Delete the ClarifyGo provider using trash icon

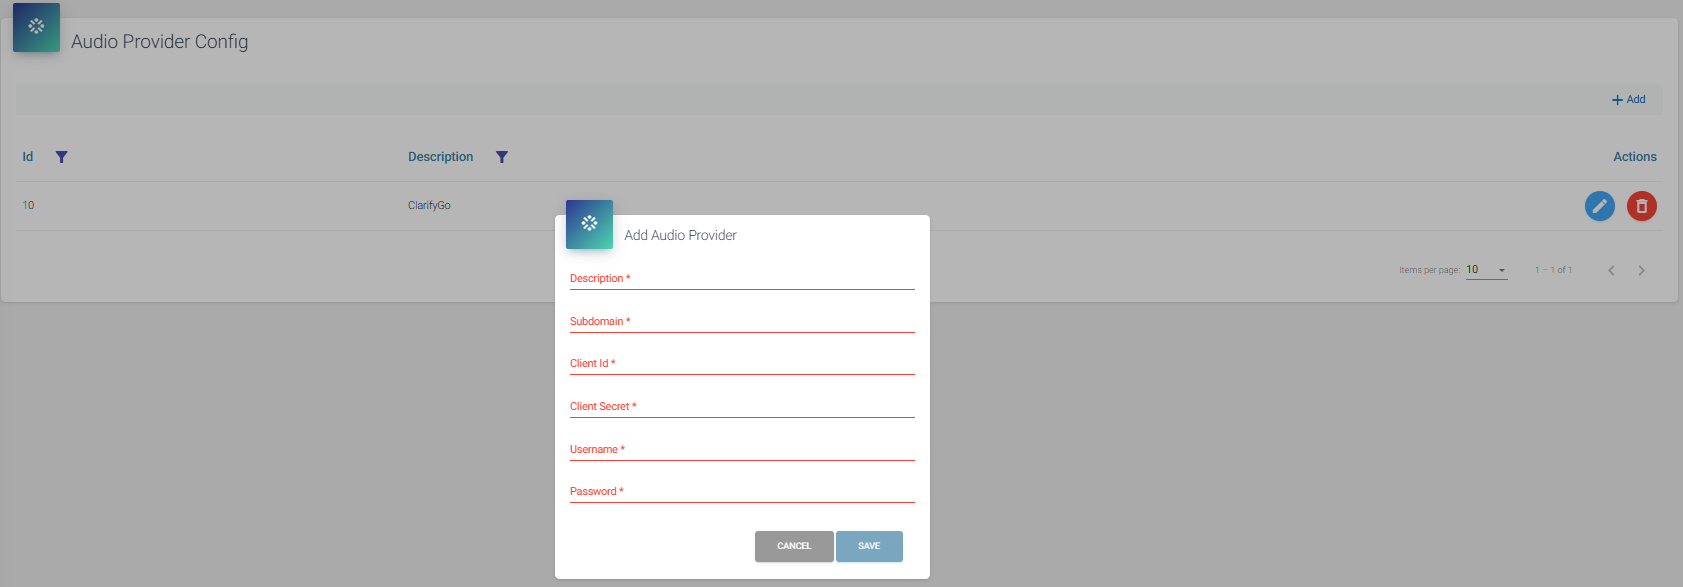(x=1641, y=206)
